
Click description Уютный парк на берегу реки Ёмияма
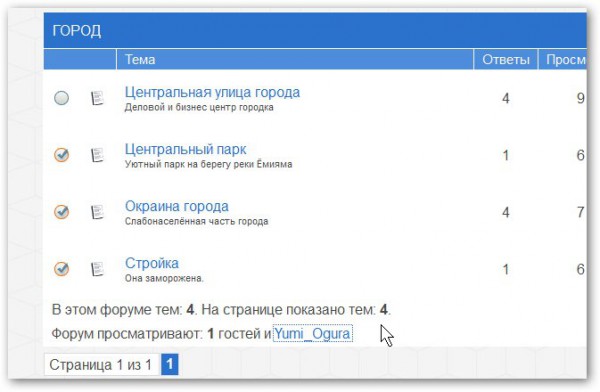coord(209,164)
